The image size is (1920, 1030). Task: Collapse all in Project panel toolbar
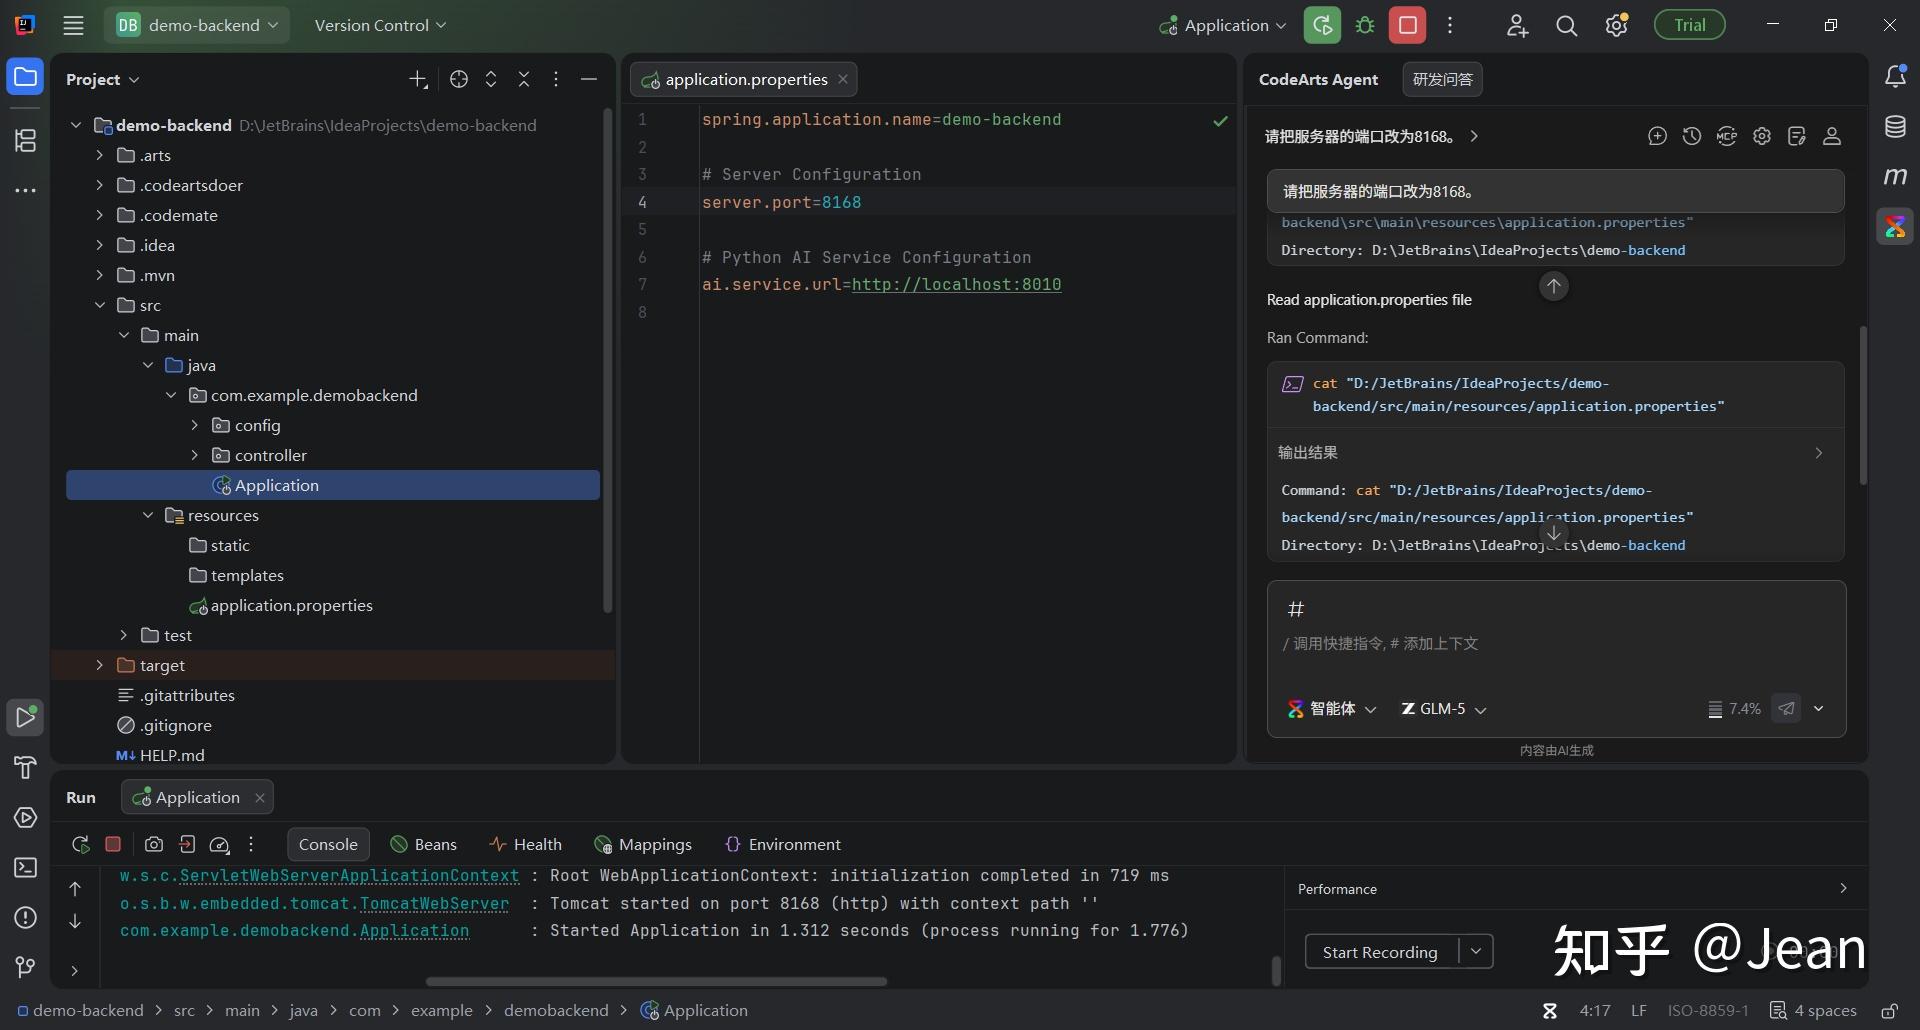click(x=524, y=79)
